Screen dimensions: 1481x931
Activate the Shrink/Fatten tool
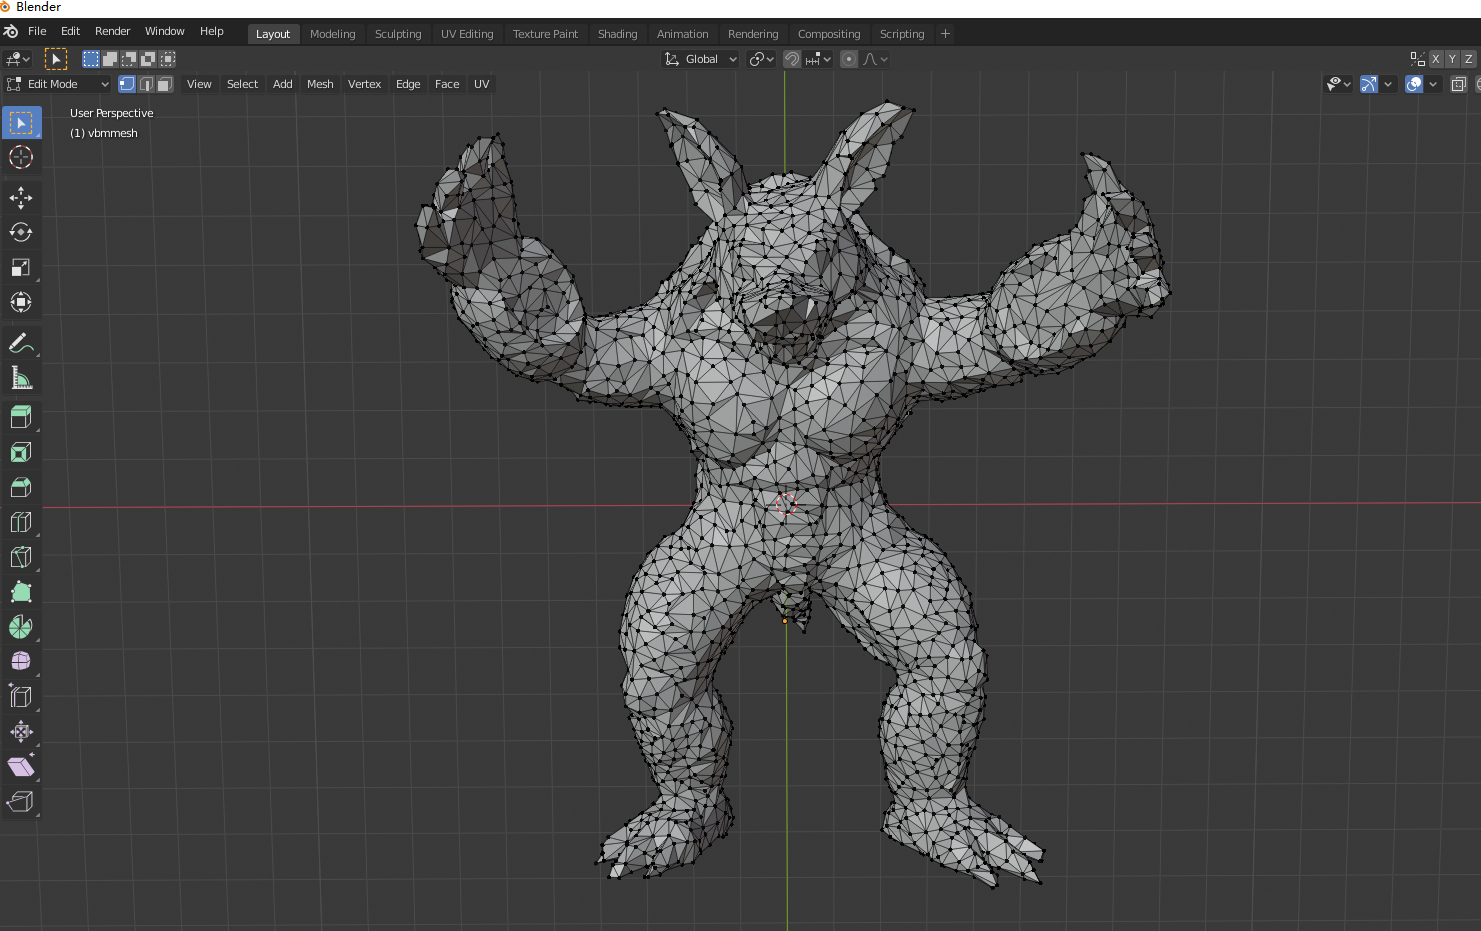[x=21, y=731]
